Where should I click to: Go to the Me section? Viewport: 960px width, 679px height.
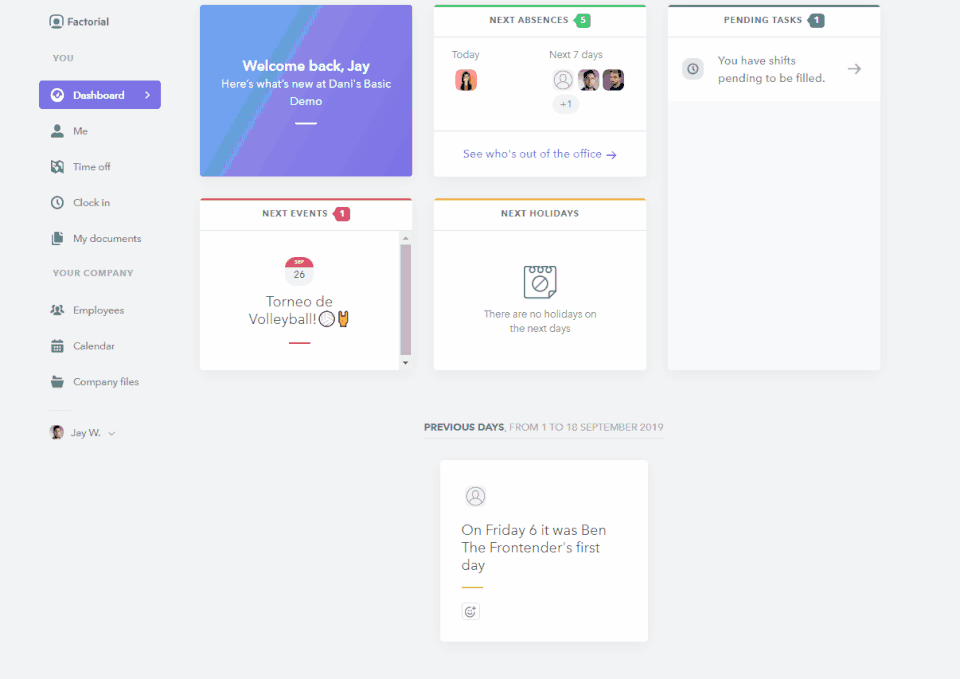(x=80, y=131)
